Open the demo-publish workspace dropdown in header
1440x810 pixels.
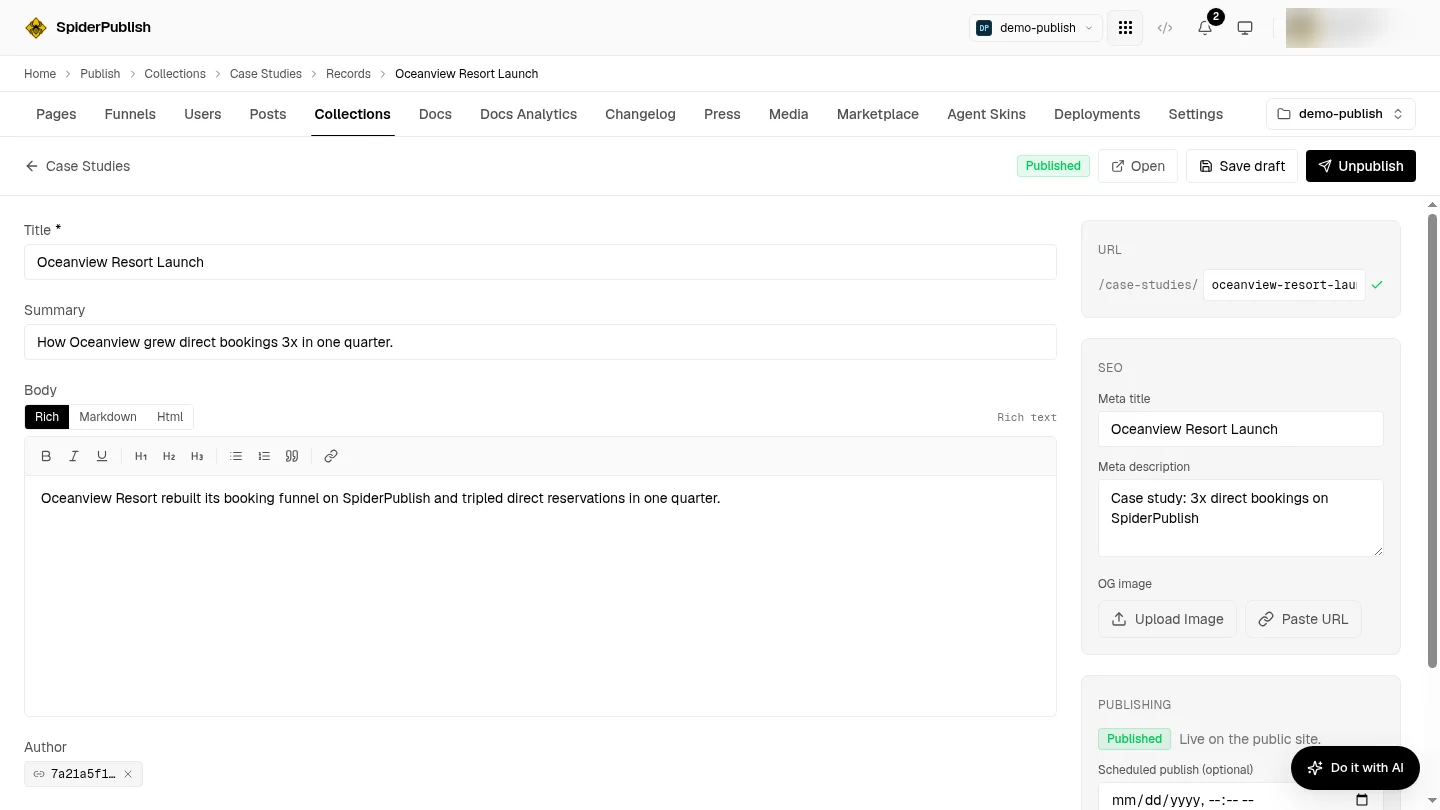click(x=1036, y=28)
